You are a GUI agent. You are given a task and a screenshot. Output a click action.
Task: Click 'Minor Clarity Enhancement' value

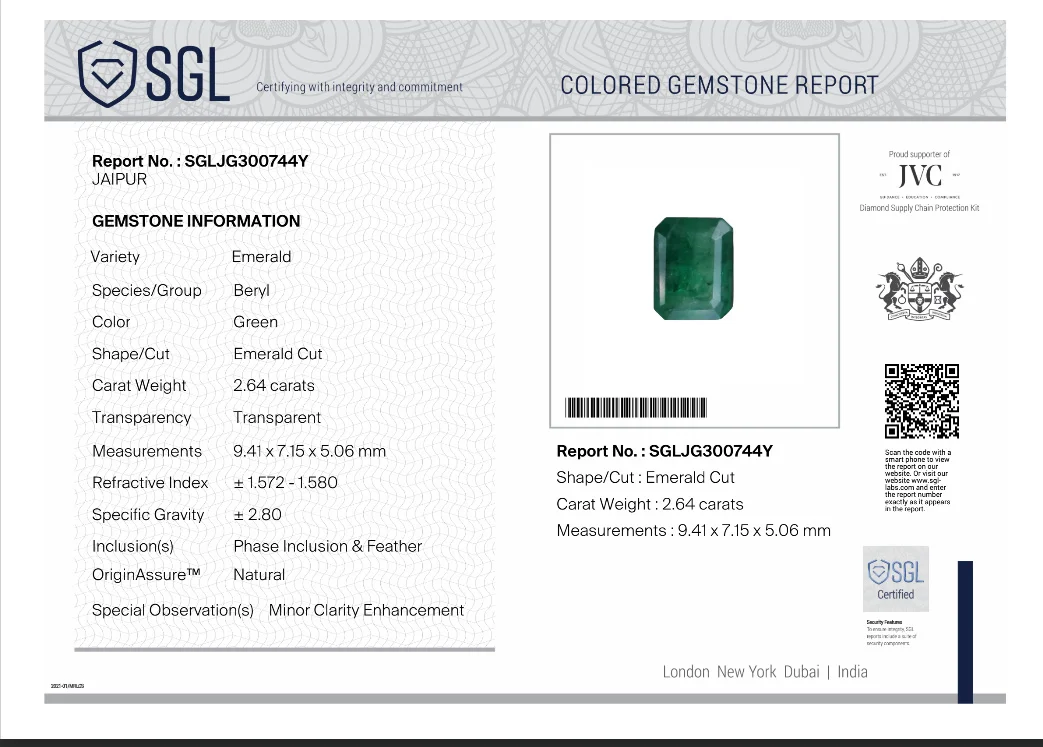click(366, 611)
